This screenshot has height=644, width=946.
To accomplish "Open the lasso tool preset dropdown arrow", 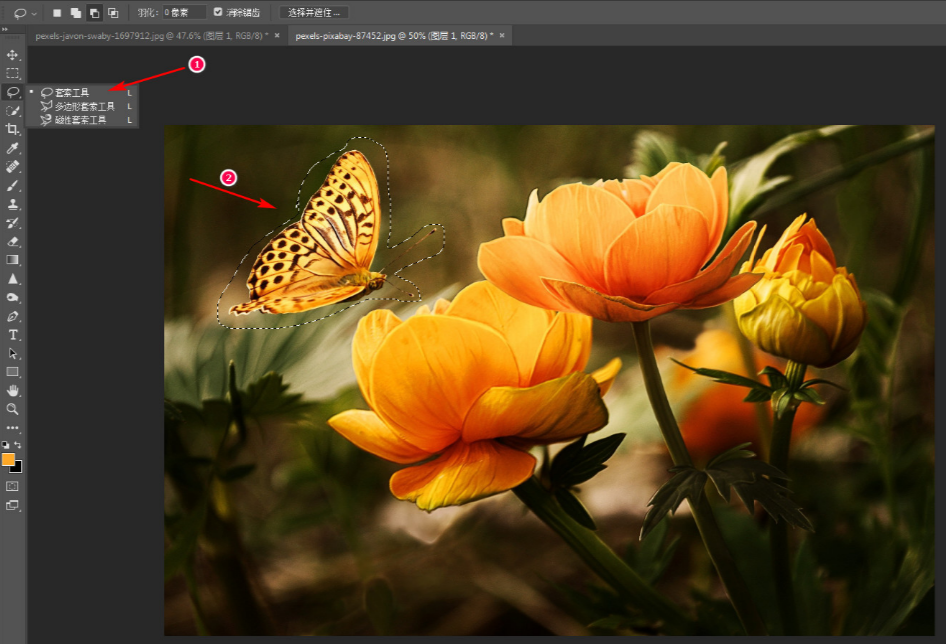I will tap(34, 13).
